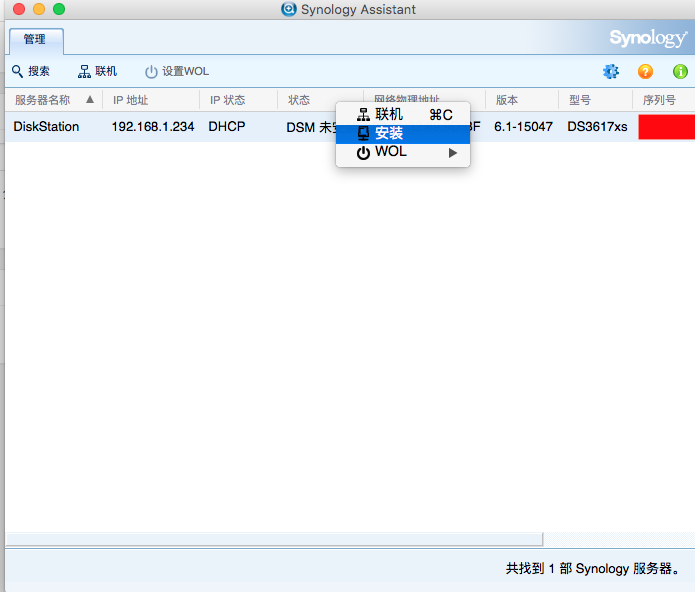This screenshot has height=592, width=695.
Task: Click the sort arrow in 服务器名称 header
Action: (90, 99)
